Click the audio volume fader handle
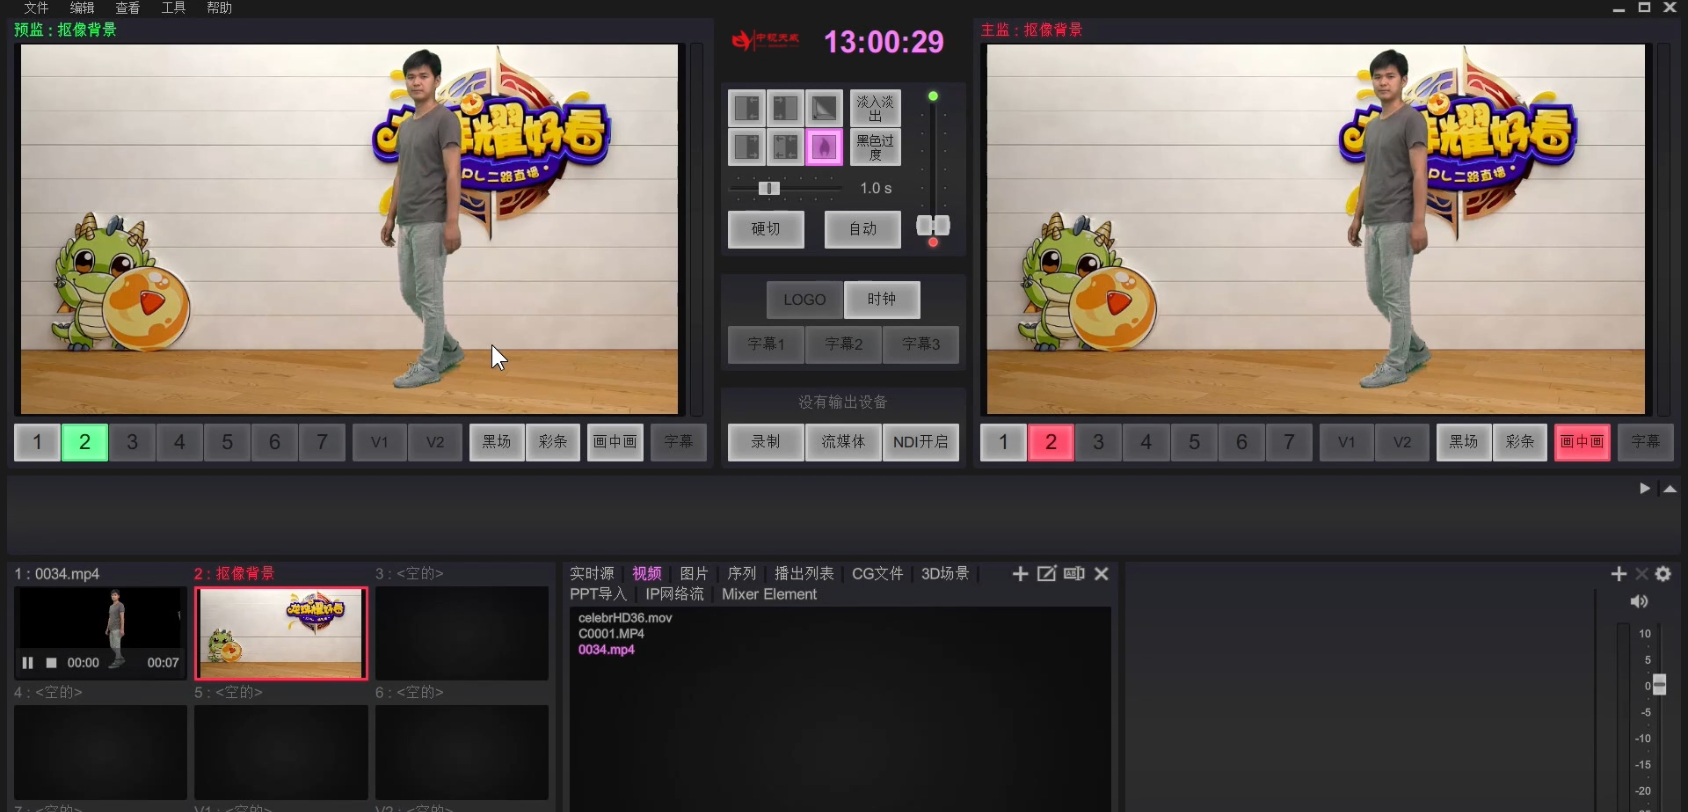 pos(1659,685)
